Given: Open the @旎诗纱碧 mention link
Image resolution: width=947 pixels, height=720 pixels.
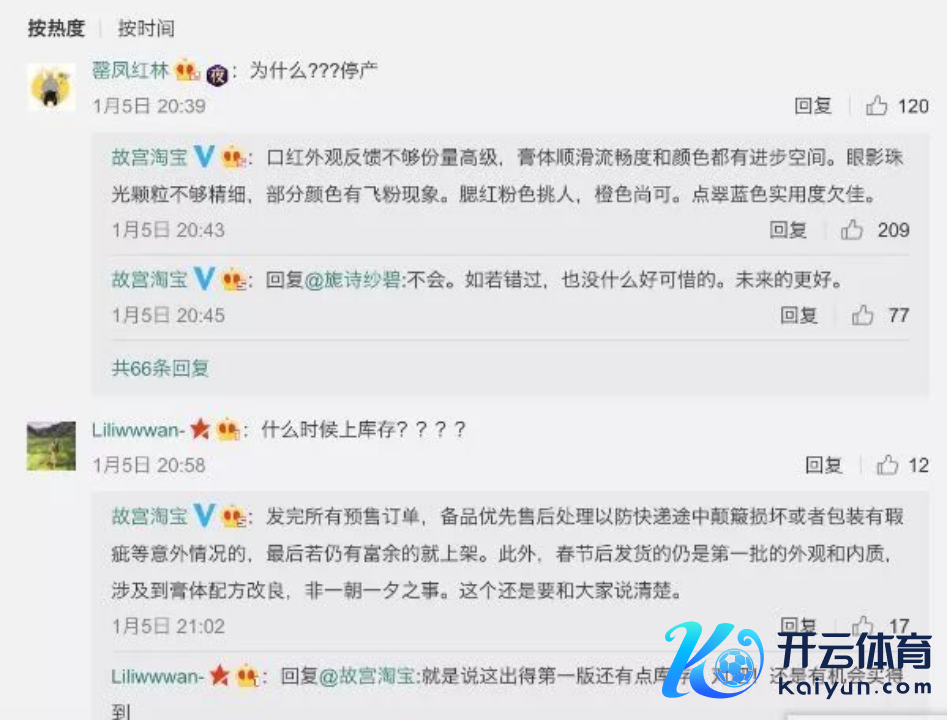Looking at the screenshot, I should tap(353, 280).
